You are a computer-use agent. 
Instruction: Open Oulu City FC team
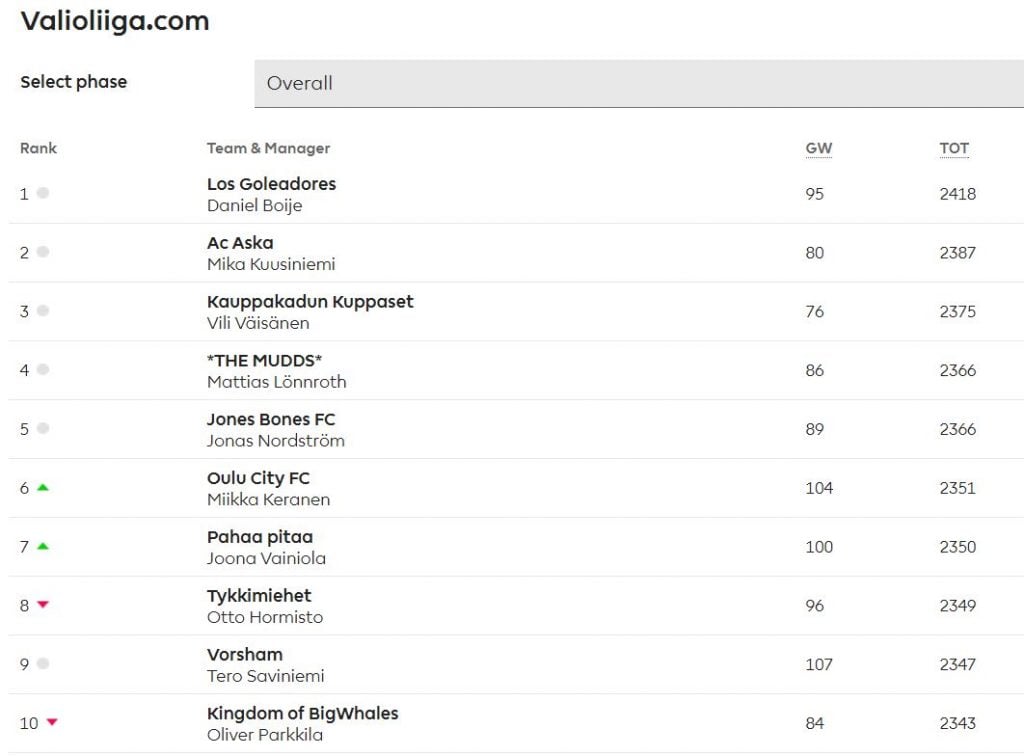(258, 478)
